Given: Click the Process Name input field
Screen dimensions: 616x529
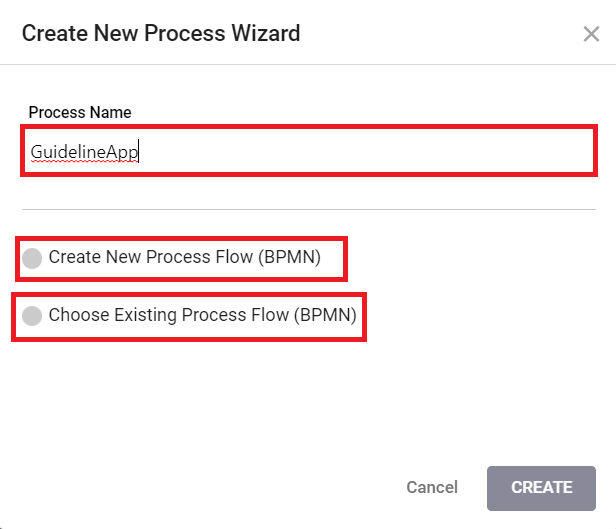Looking at the screenshot, I should 309,151.
